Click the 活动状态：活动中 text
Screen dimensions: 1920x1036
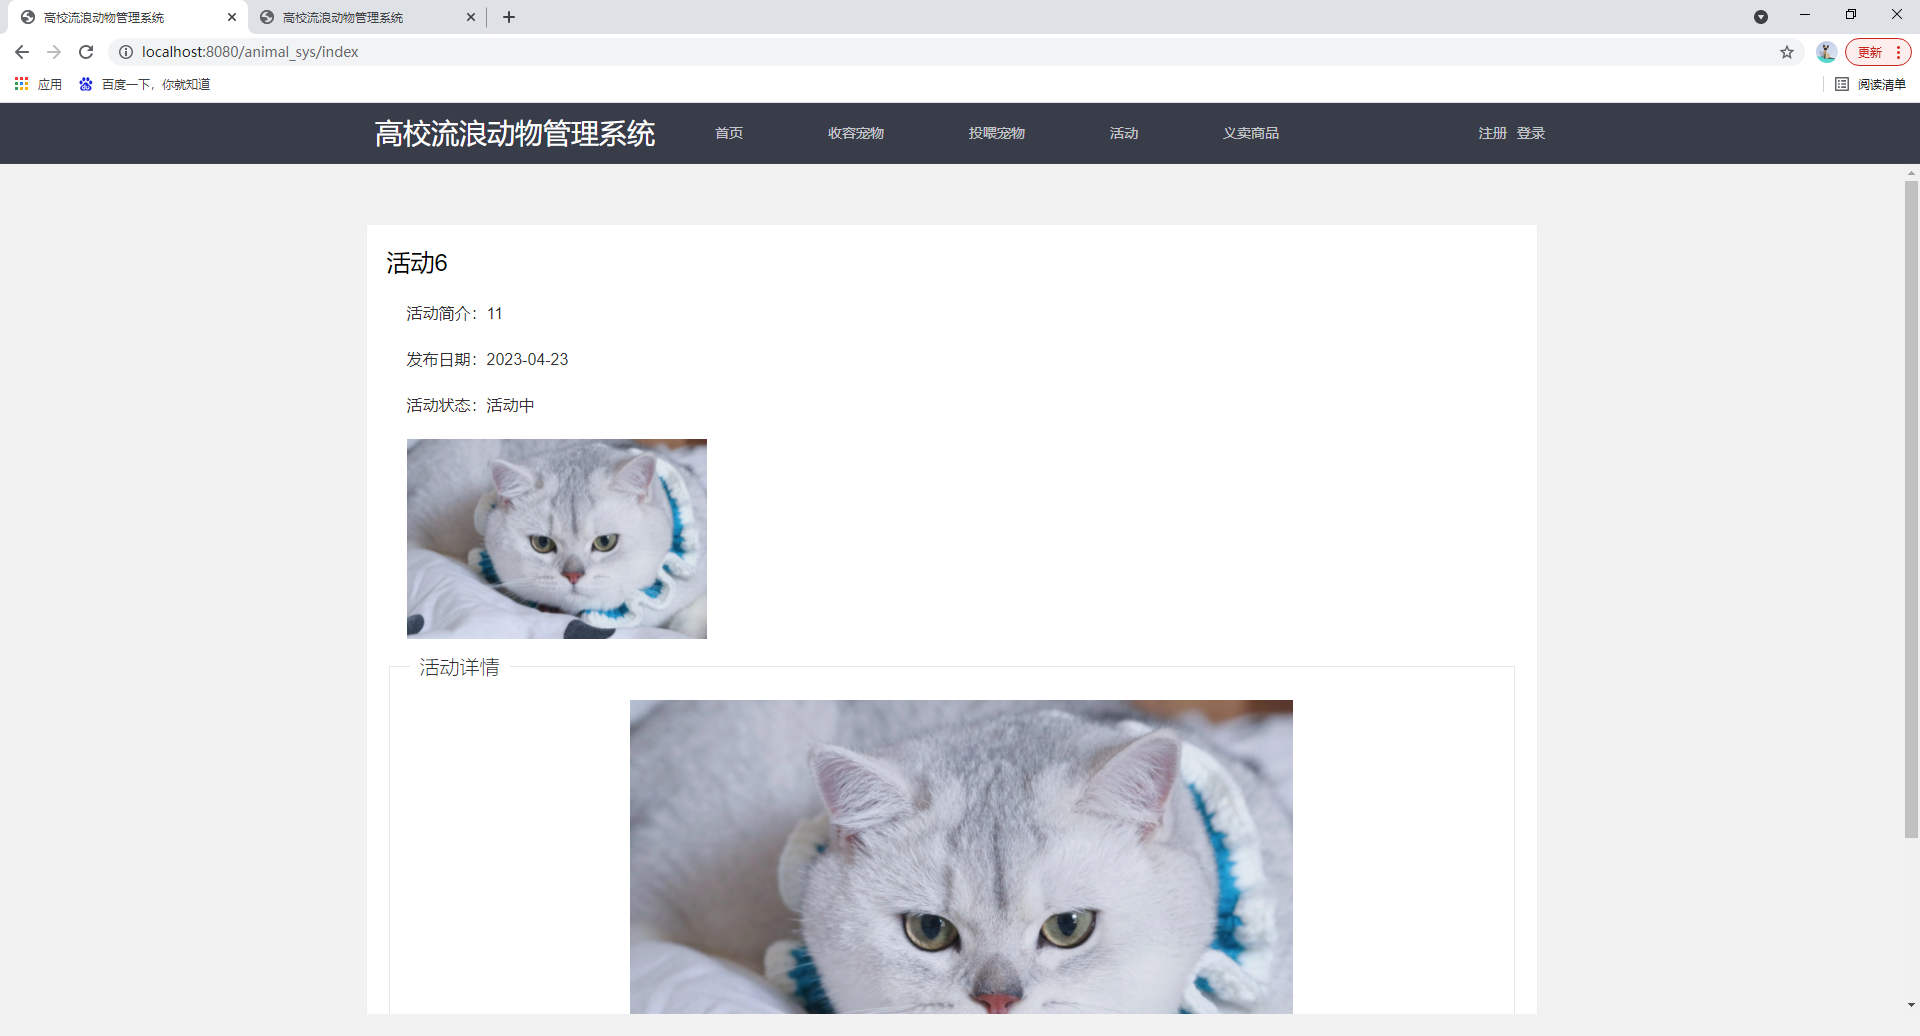click(x=470, y=405)
